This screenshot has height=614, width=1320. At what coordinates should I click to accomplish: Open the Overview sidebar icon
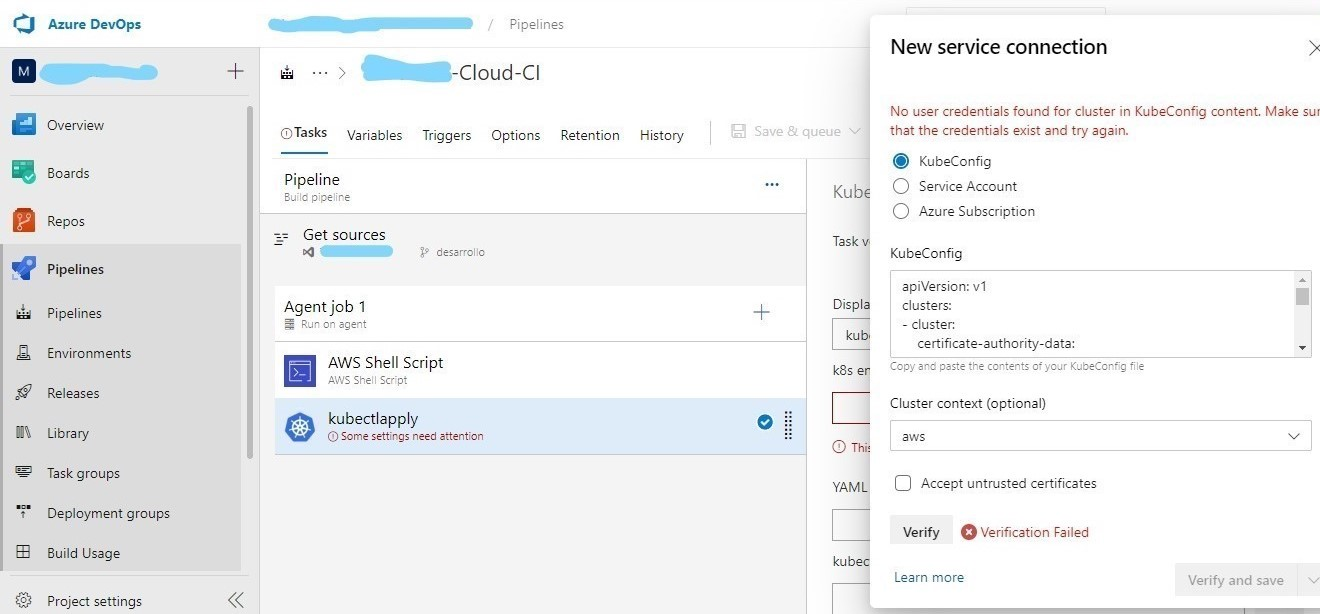24,125
